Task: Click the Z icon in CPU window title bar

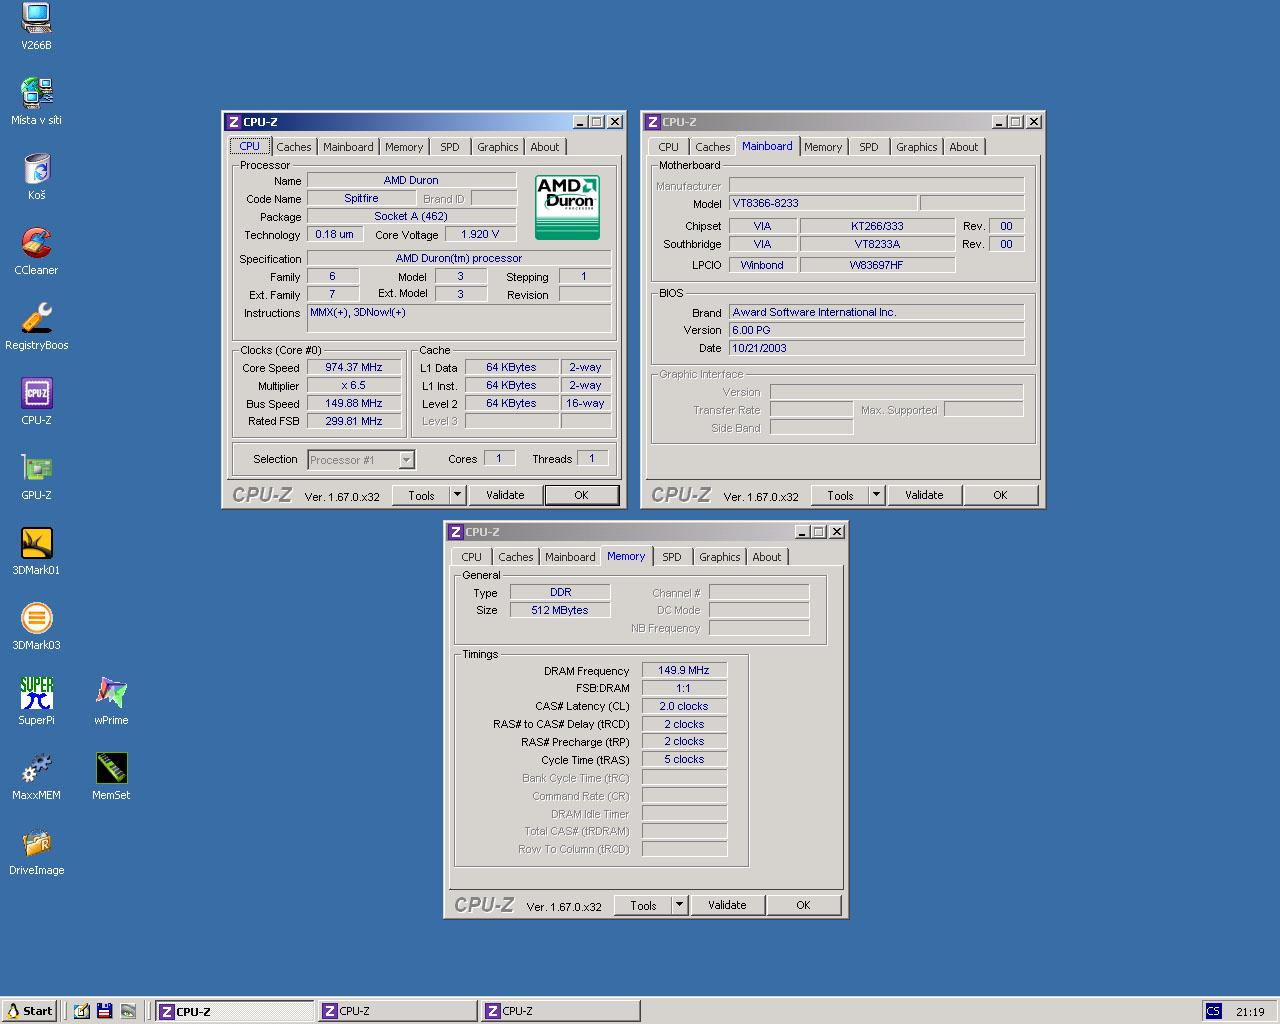Action: click(233, 122)
